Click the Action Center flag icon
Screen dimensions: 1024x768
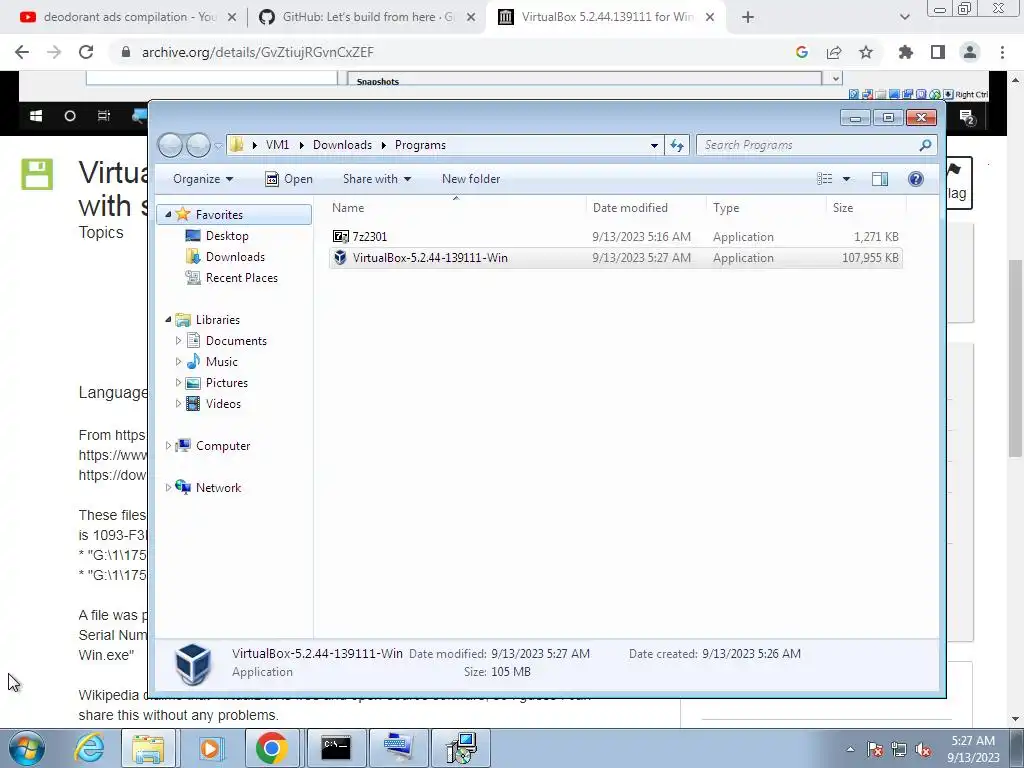point(874,750)
